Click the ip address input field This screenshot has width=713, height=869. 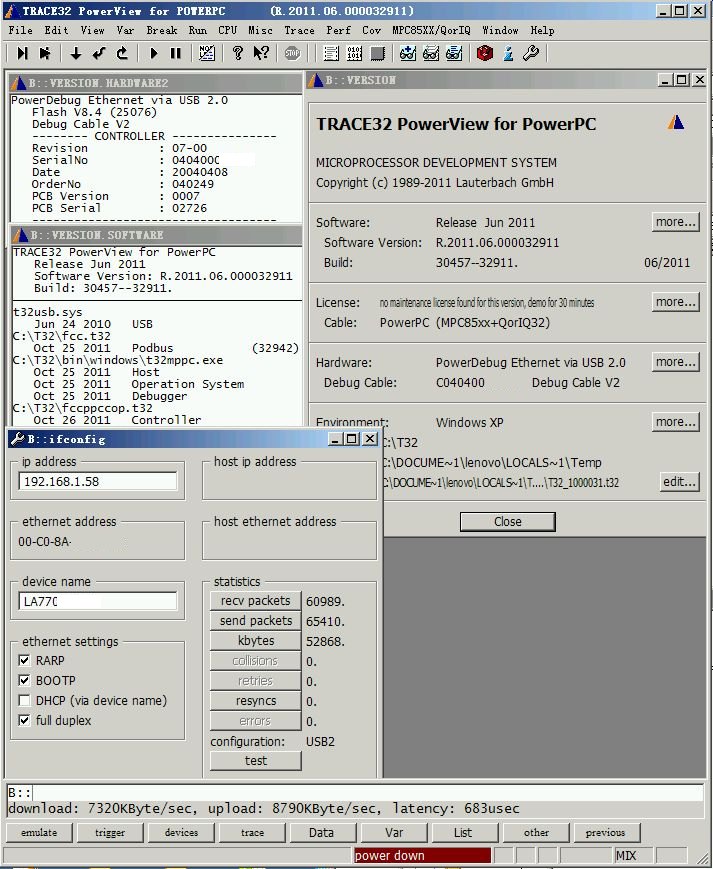coord(98,481)
